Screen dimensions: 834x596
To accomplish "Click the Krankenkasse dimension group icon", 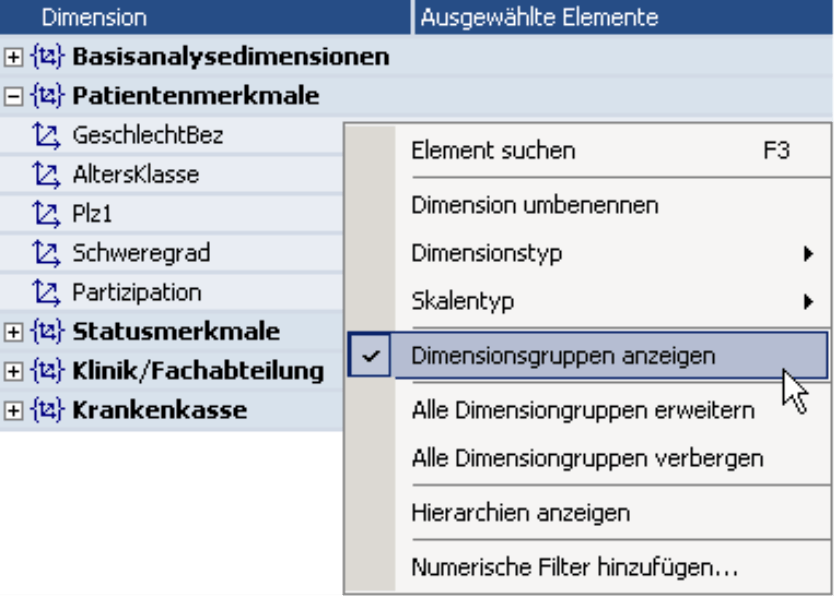I will point(47,410).
